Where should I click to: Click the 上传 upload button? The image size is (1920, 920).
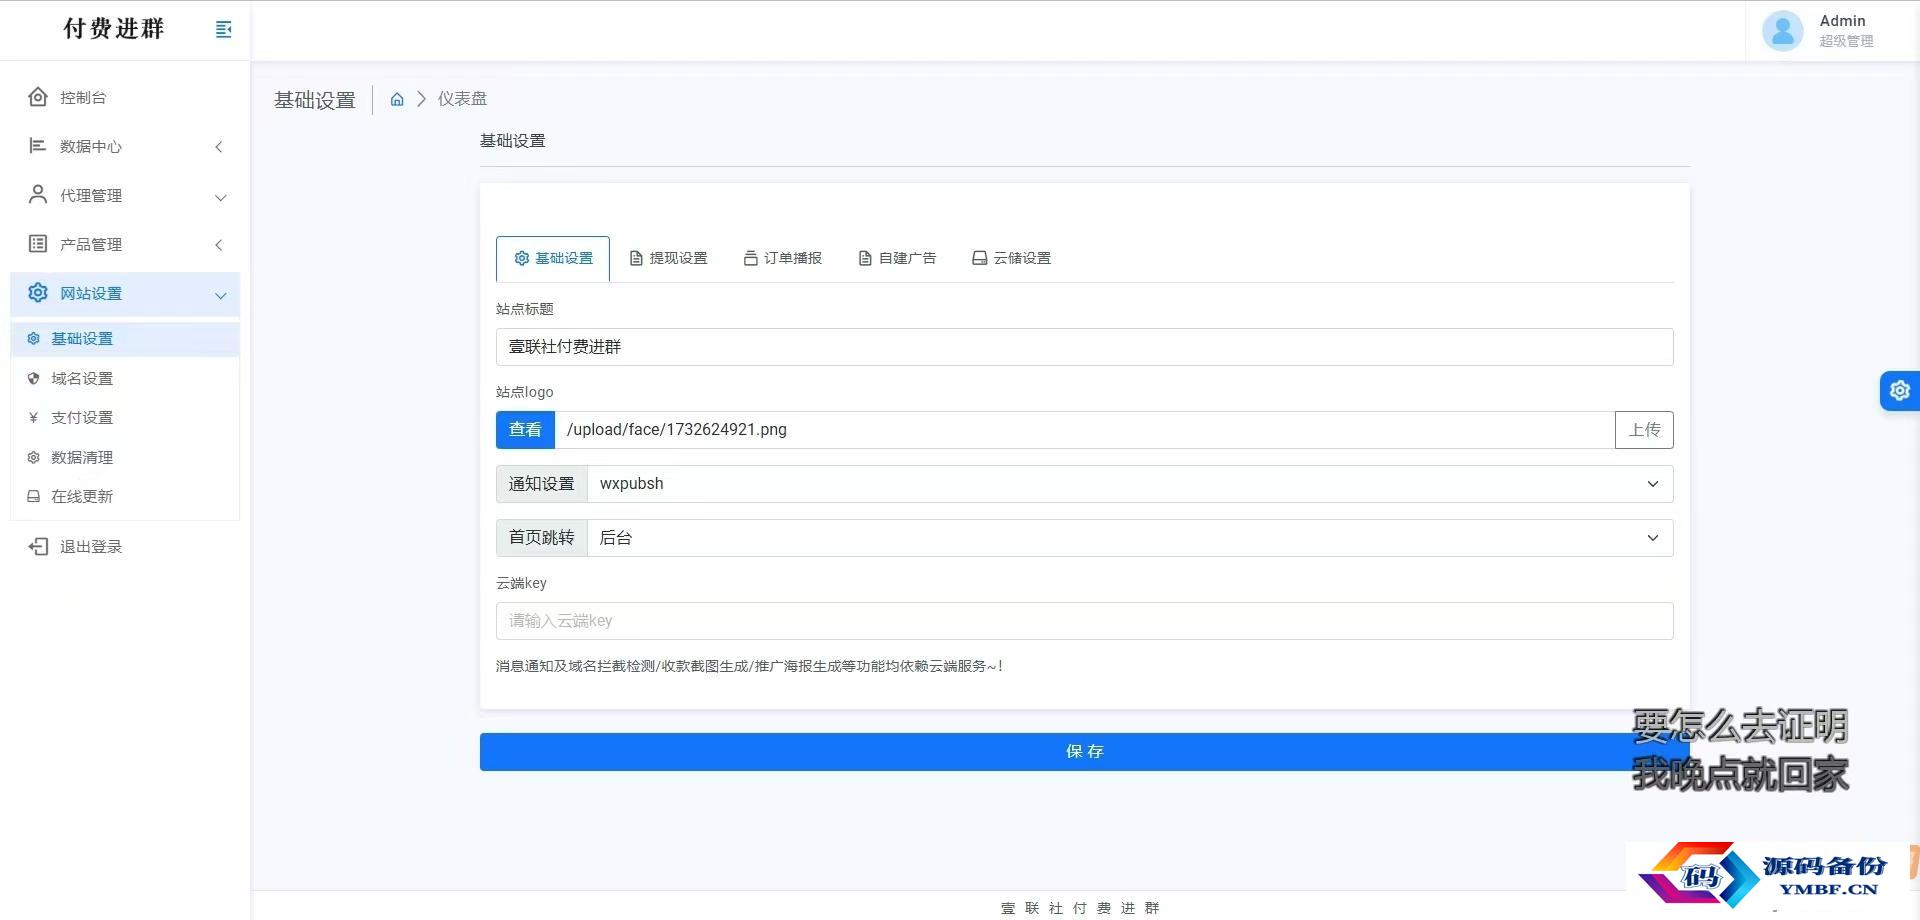tap(1644, 430)
